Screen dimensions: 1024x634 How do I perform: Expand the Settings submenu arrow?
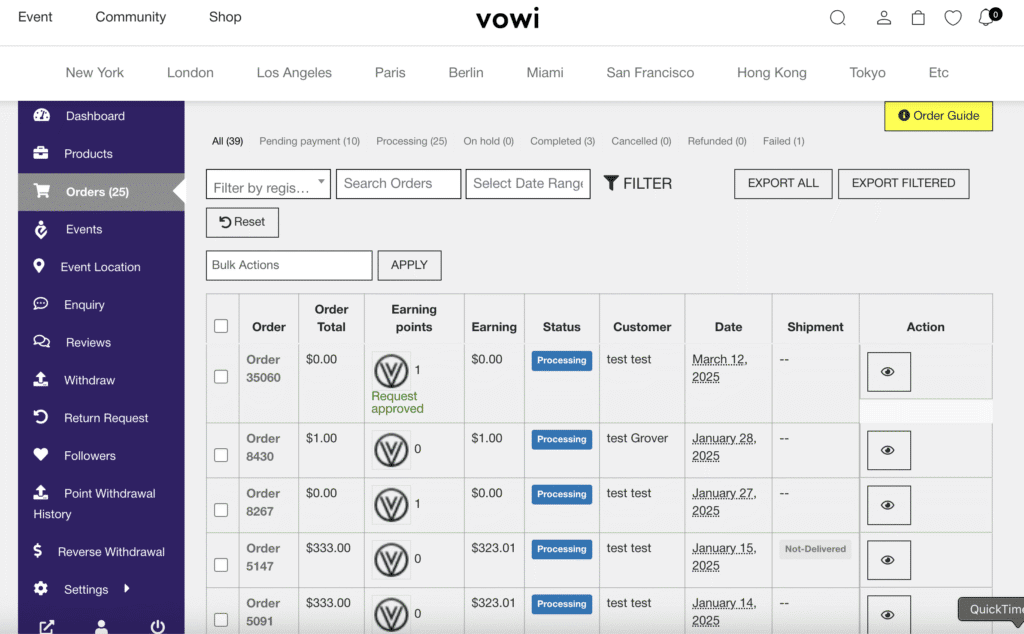click(127, 589)
